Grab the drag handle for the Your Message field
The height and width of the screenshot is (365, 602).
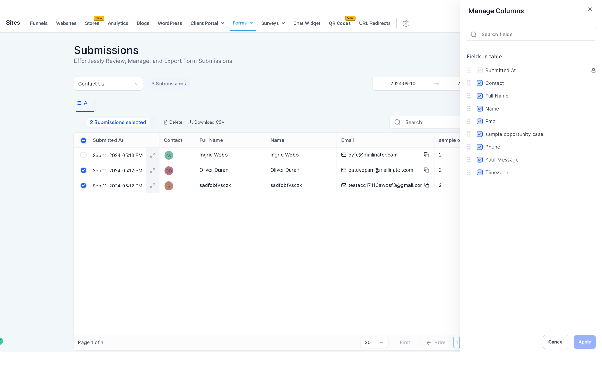click(x=469, y=160)
